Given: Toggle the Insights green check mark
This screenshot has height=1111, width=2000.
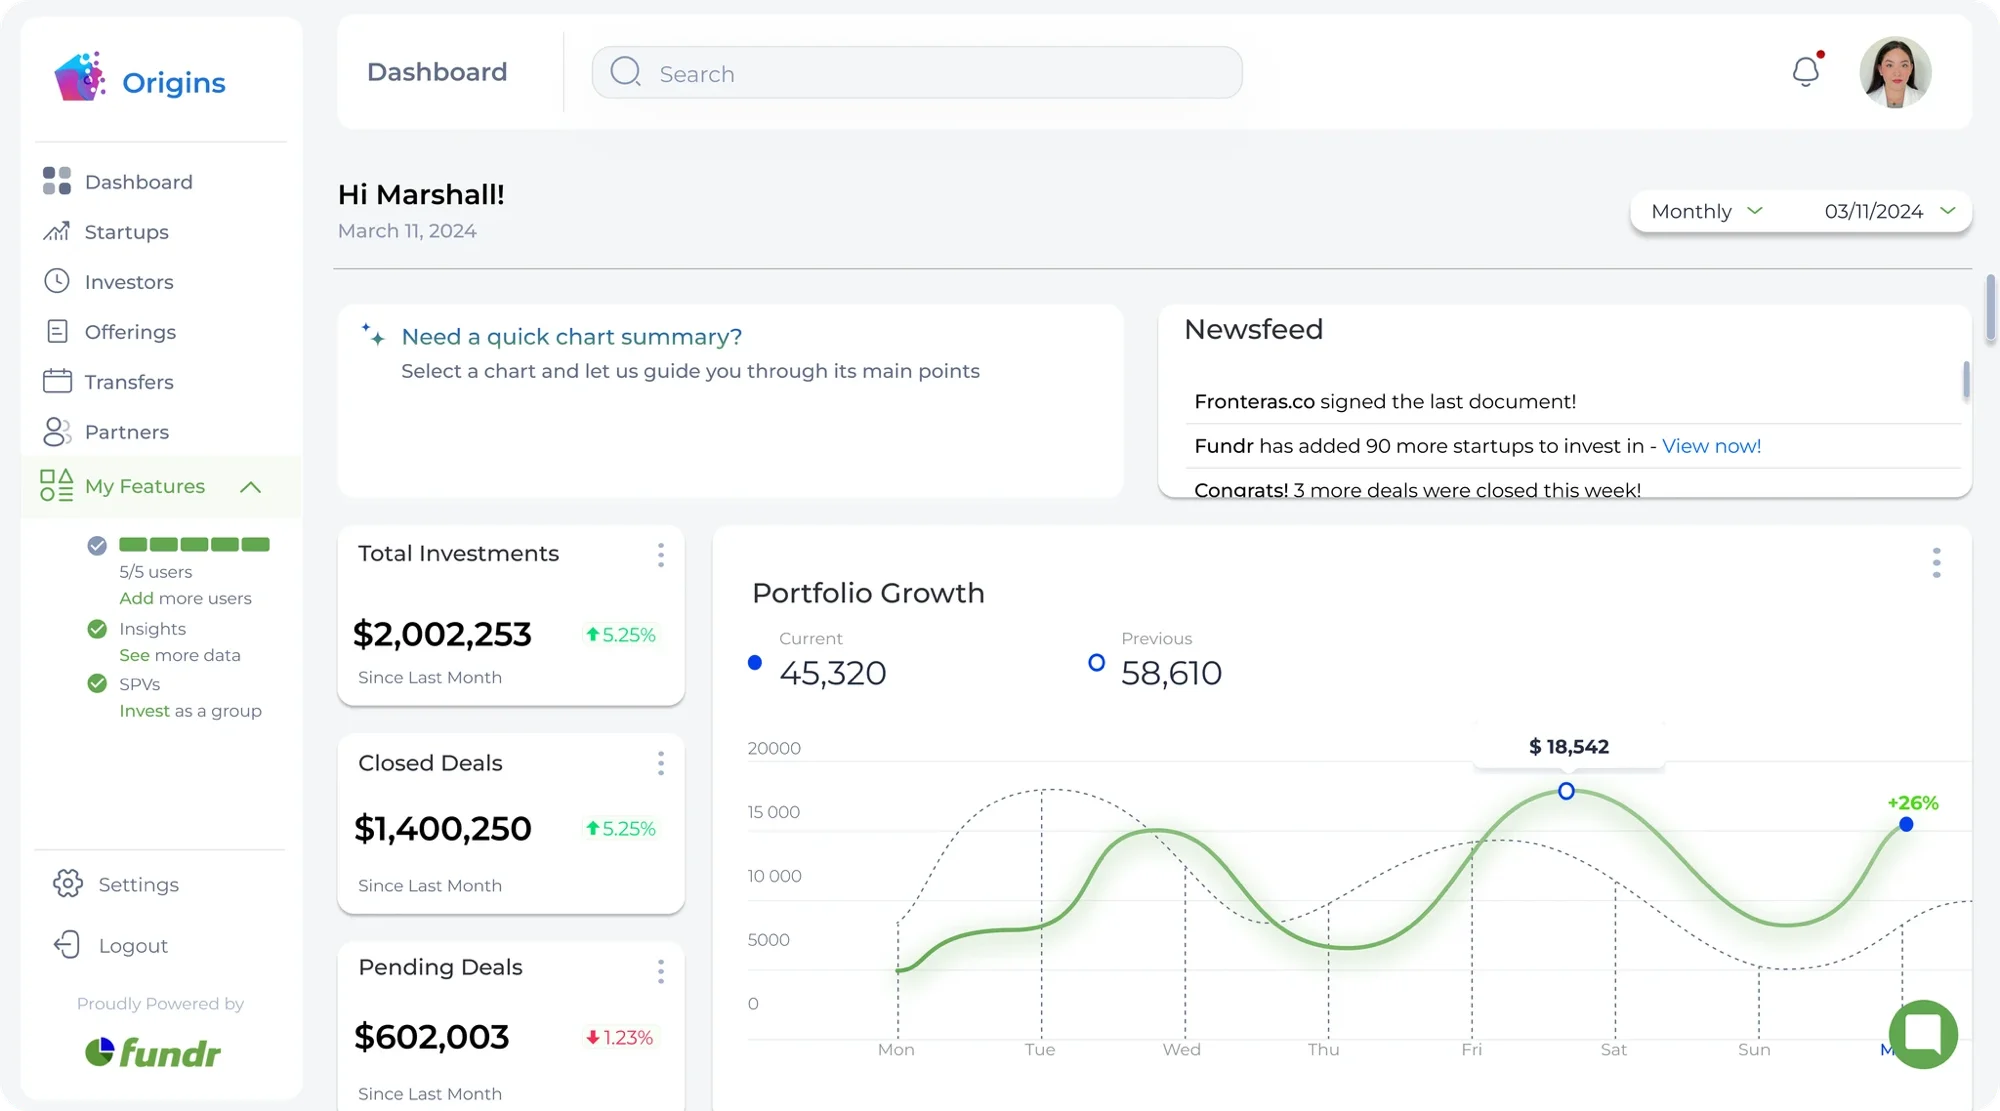Looking at the screenshot, I should [97, 629].
